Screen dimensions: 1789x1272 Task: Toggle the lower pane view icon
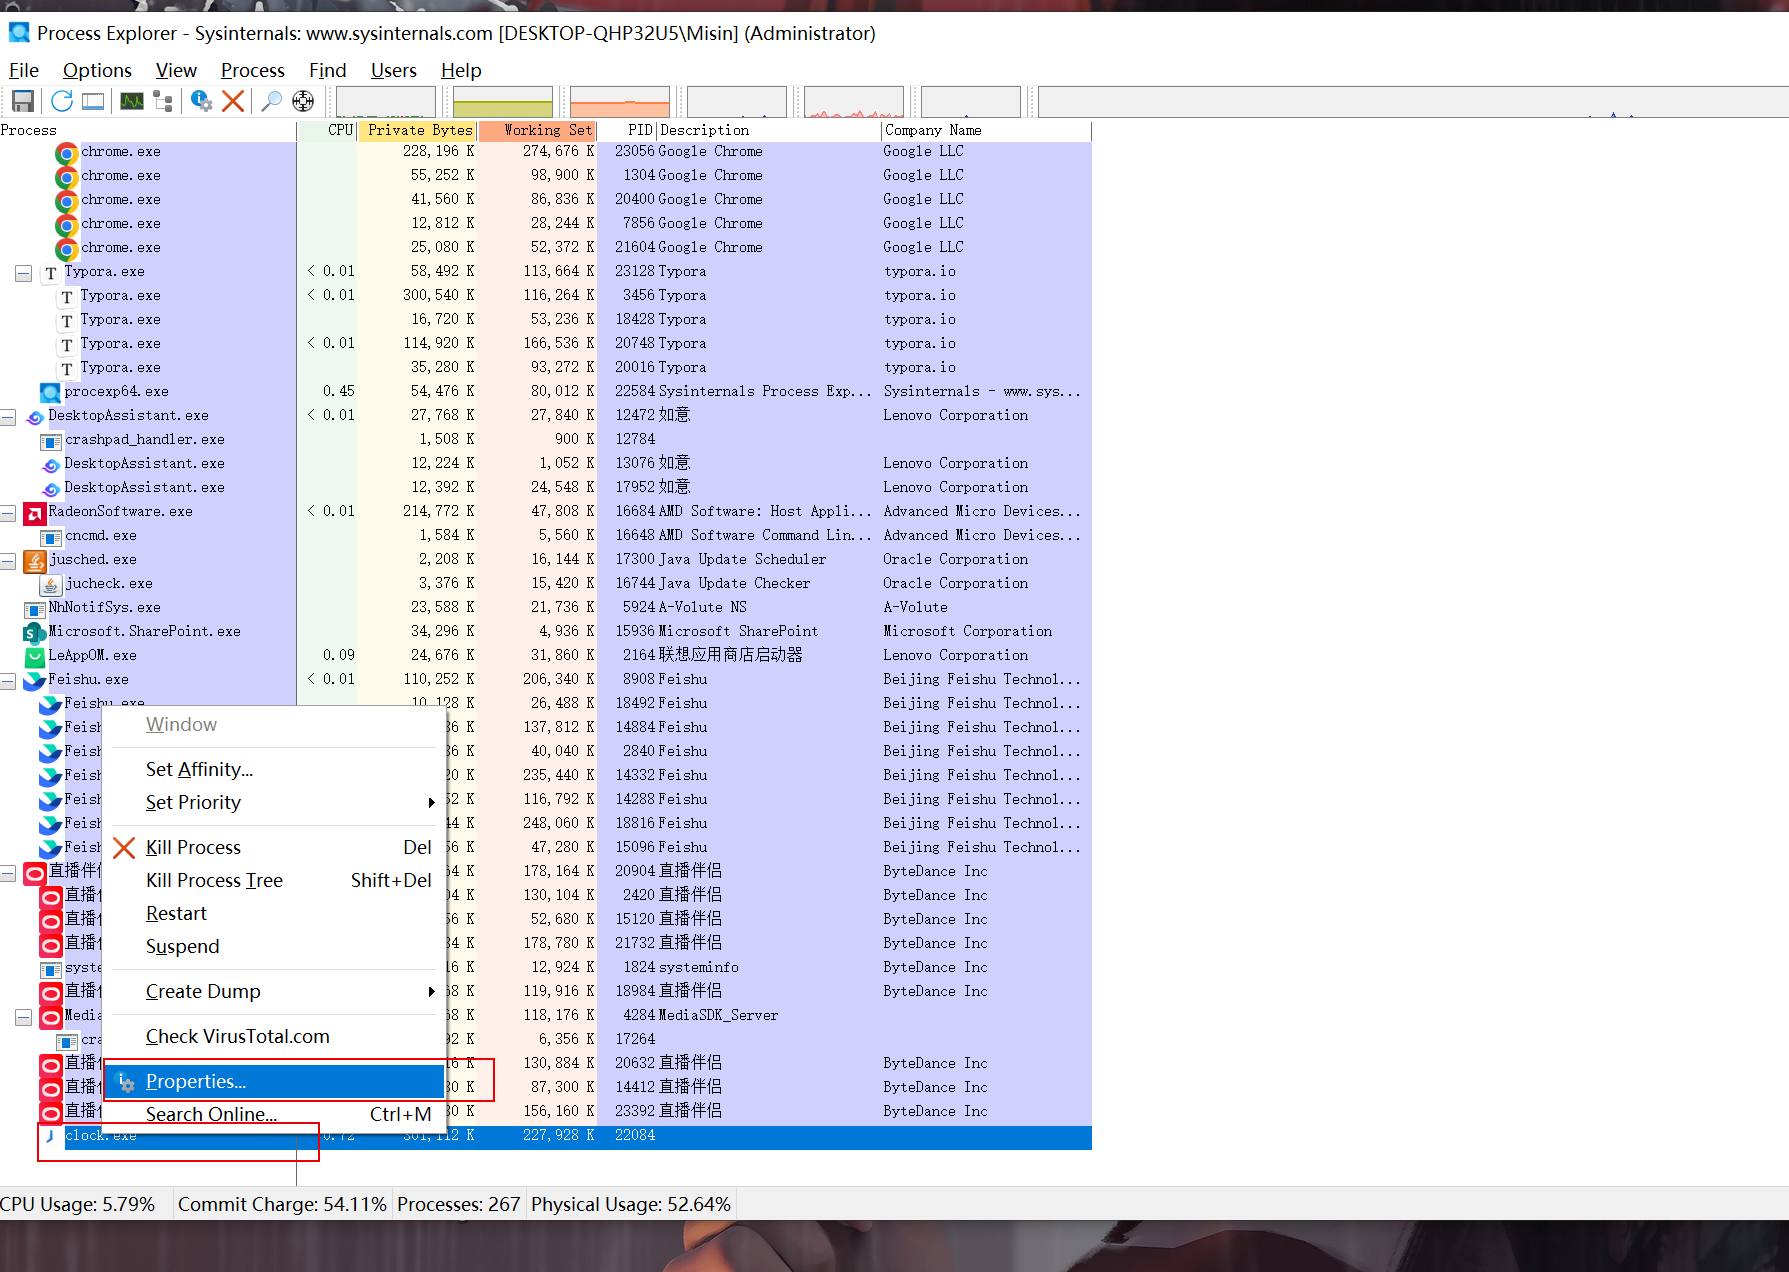pos(93,101)
